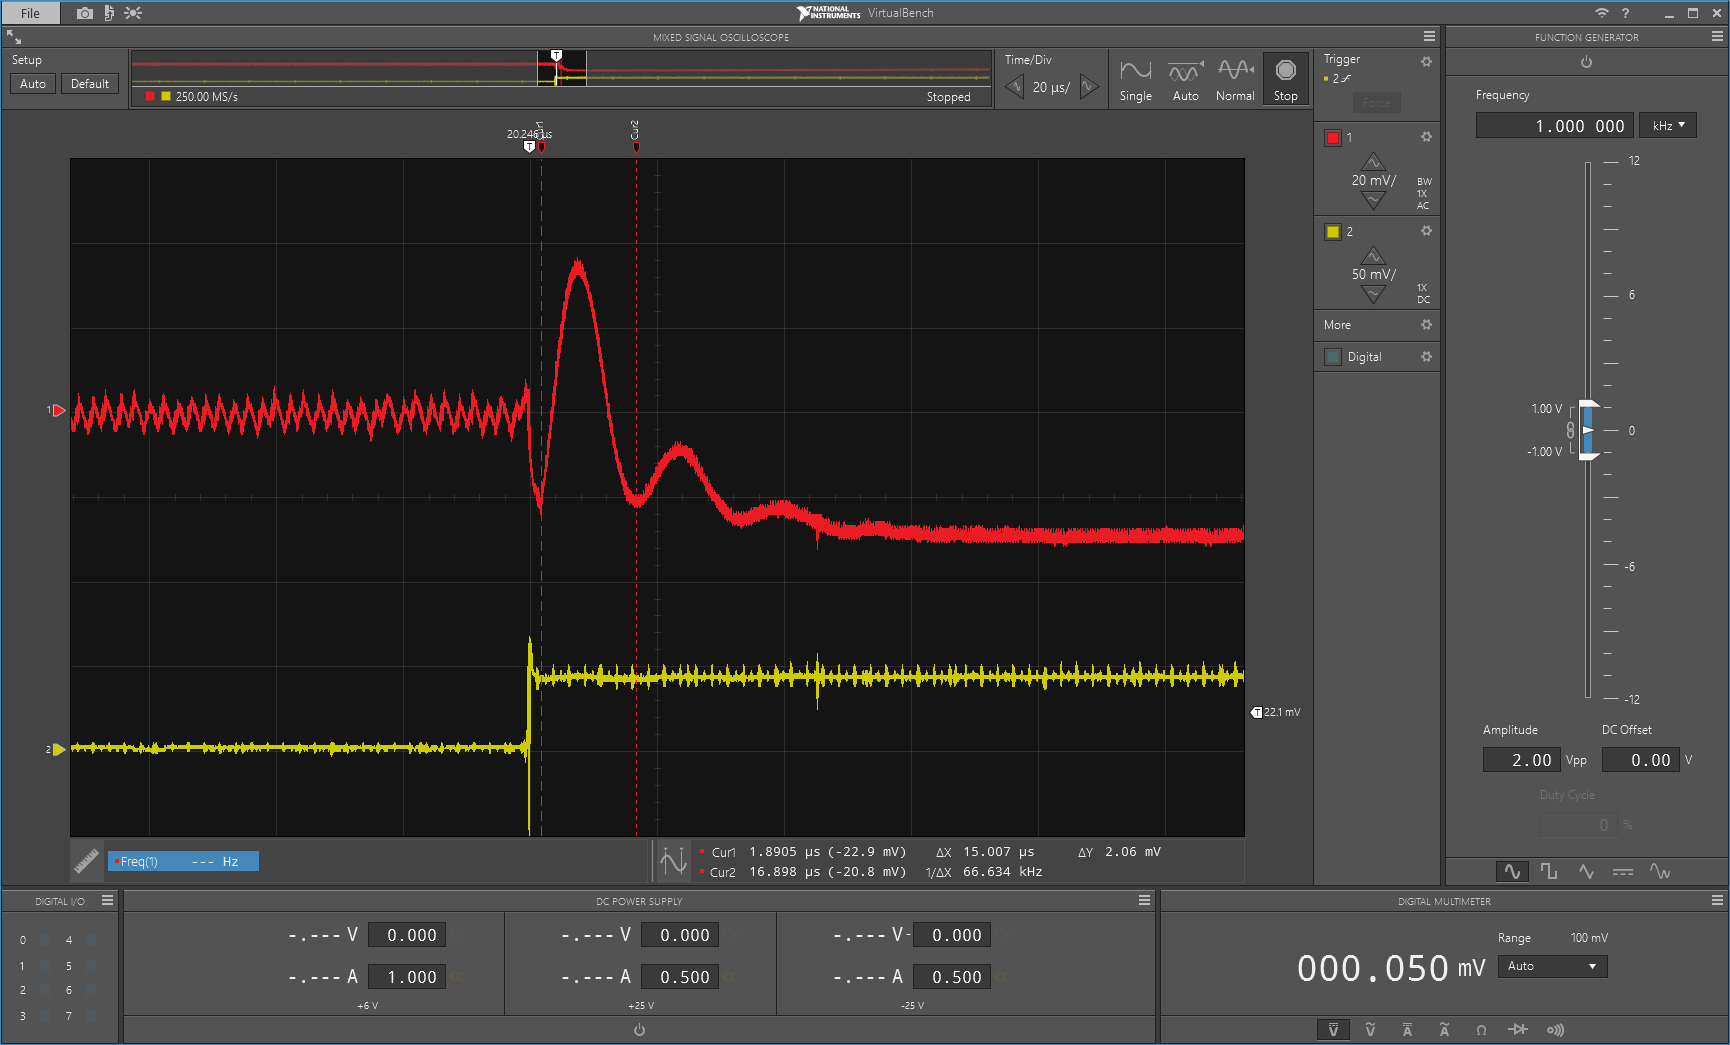Select the DC voltage measurement mode
This screenshot has height=1045, width=1730.
click(1333, 1029)
